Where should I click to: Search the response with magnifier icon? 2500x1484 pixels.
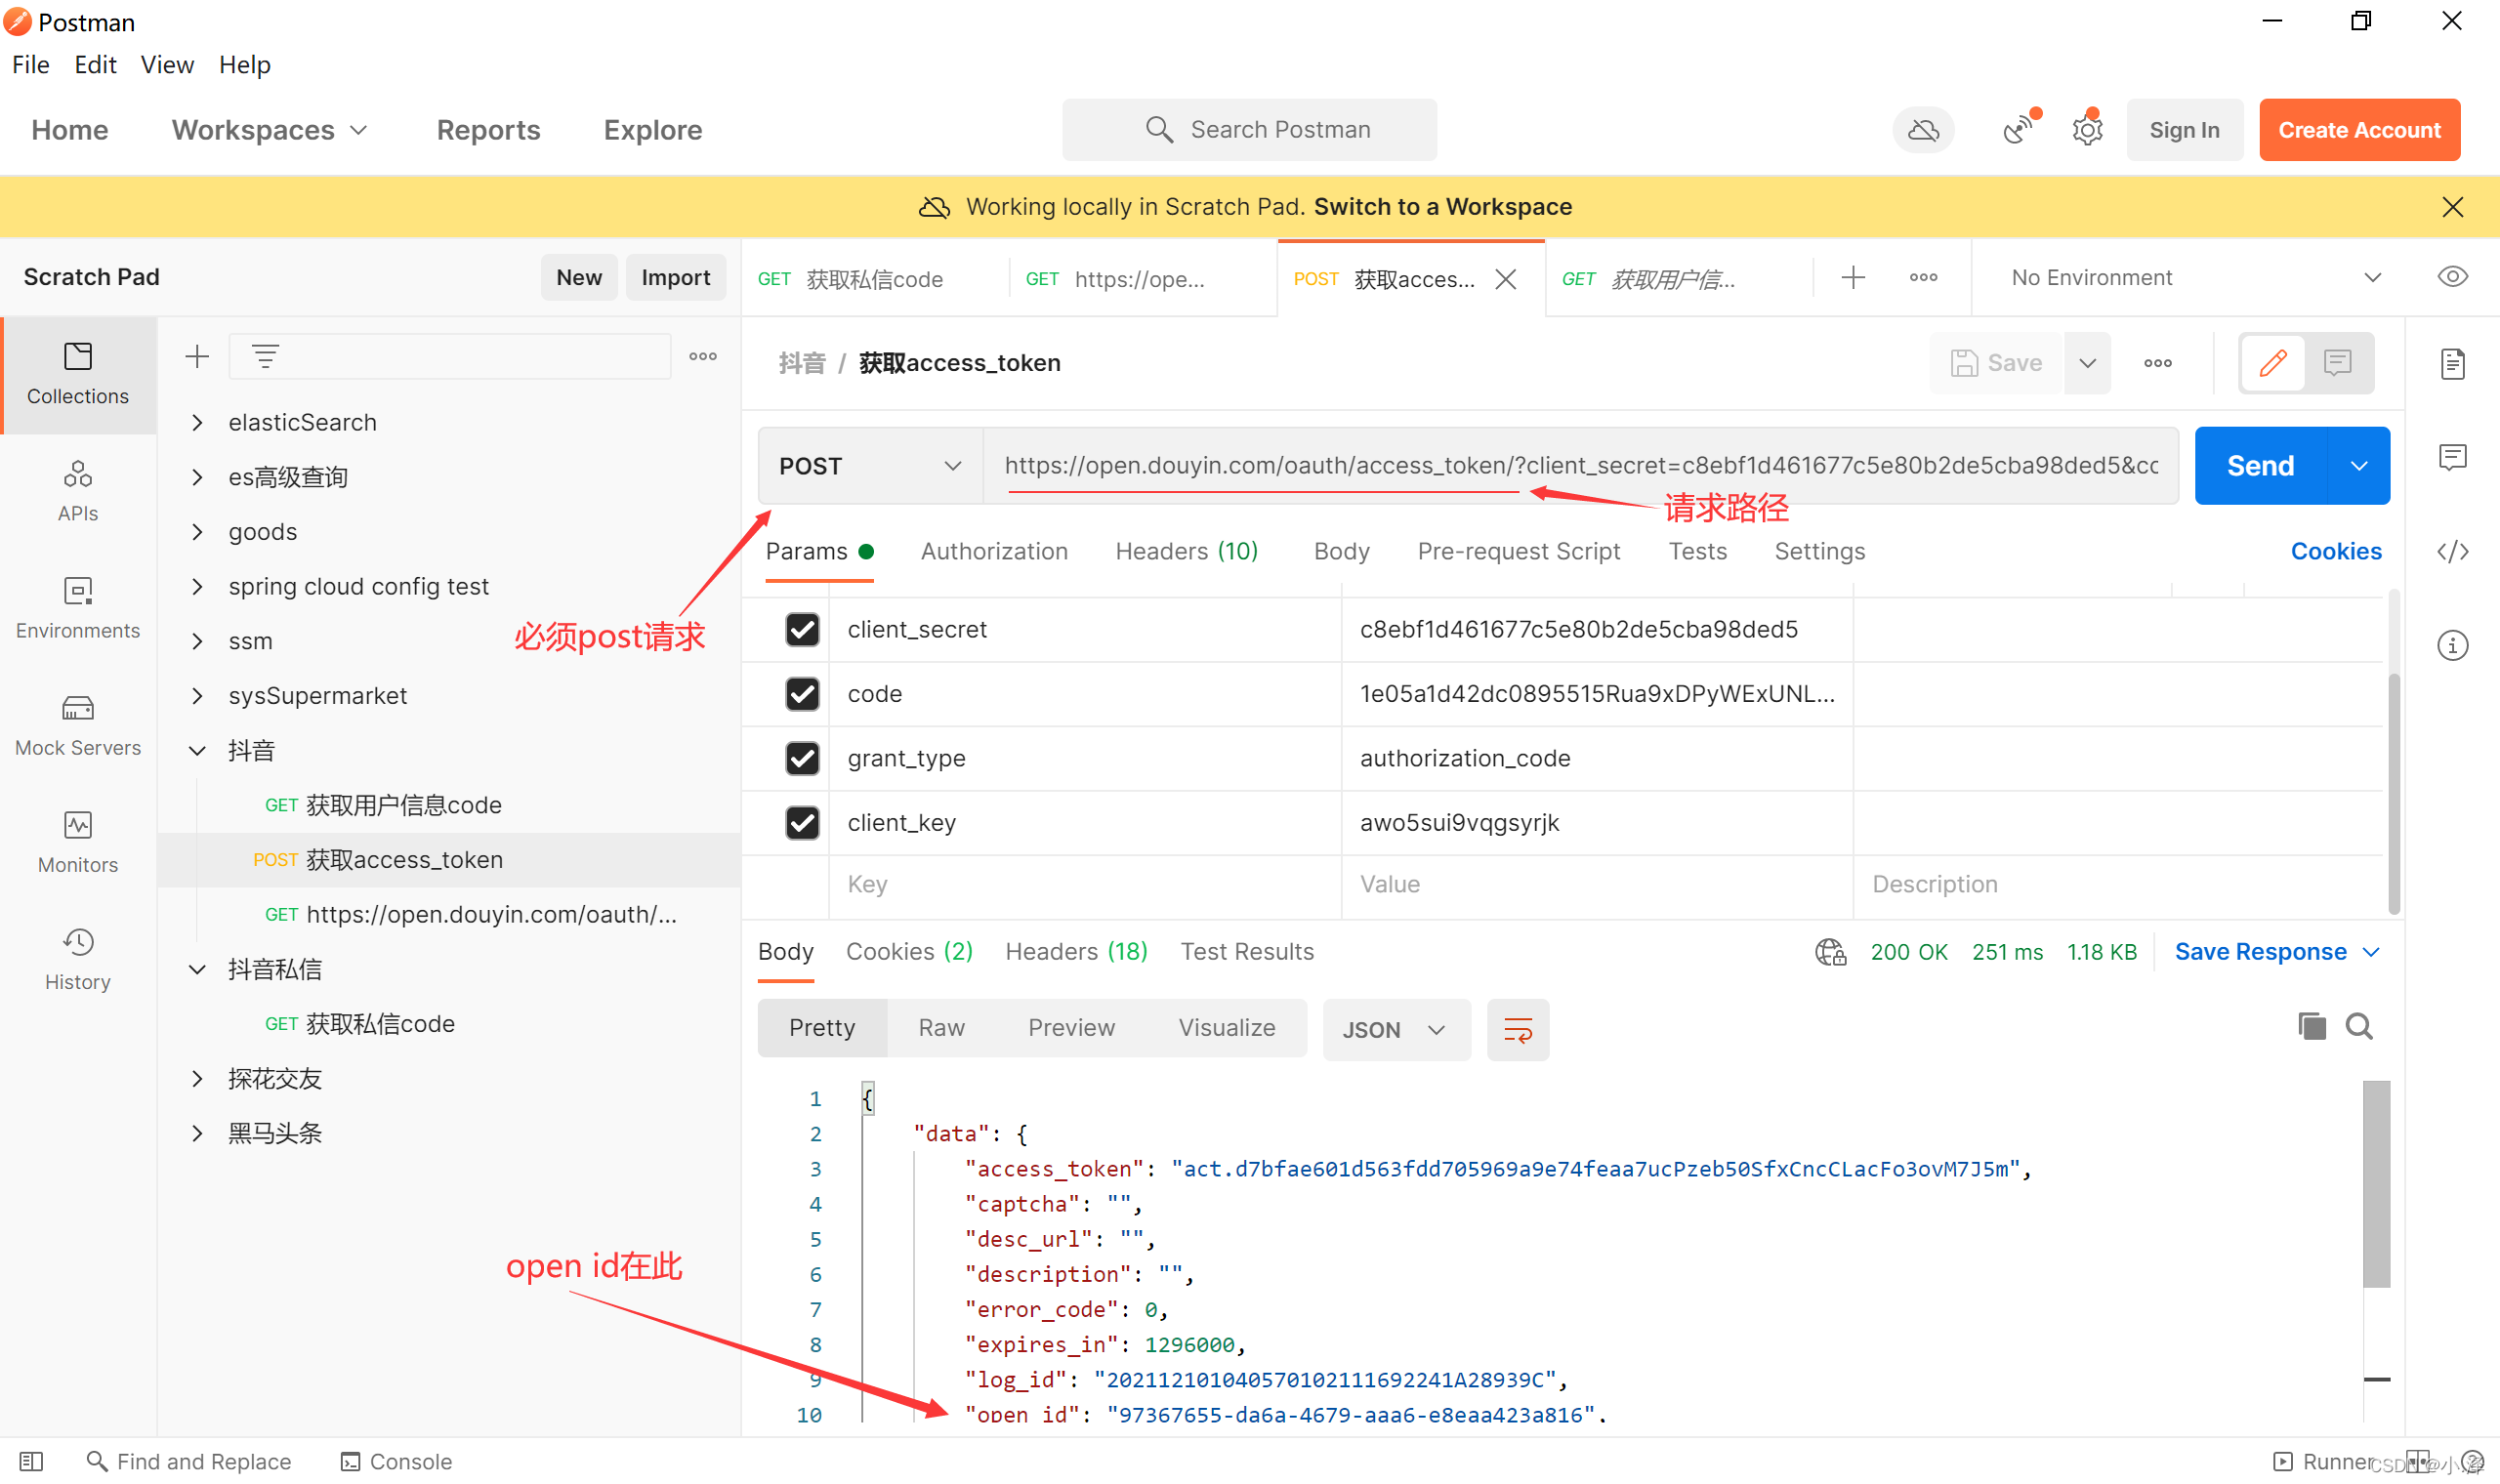tap(2359, 1026)
